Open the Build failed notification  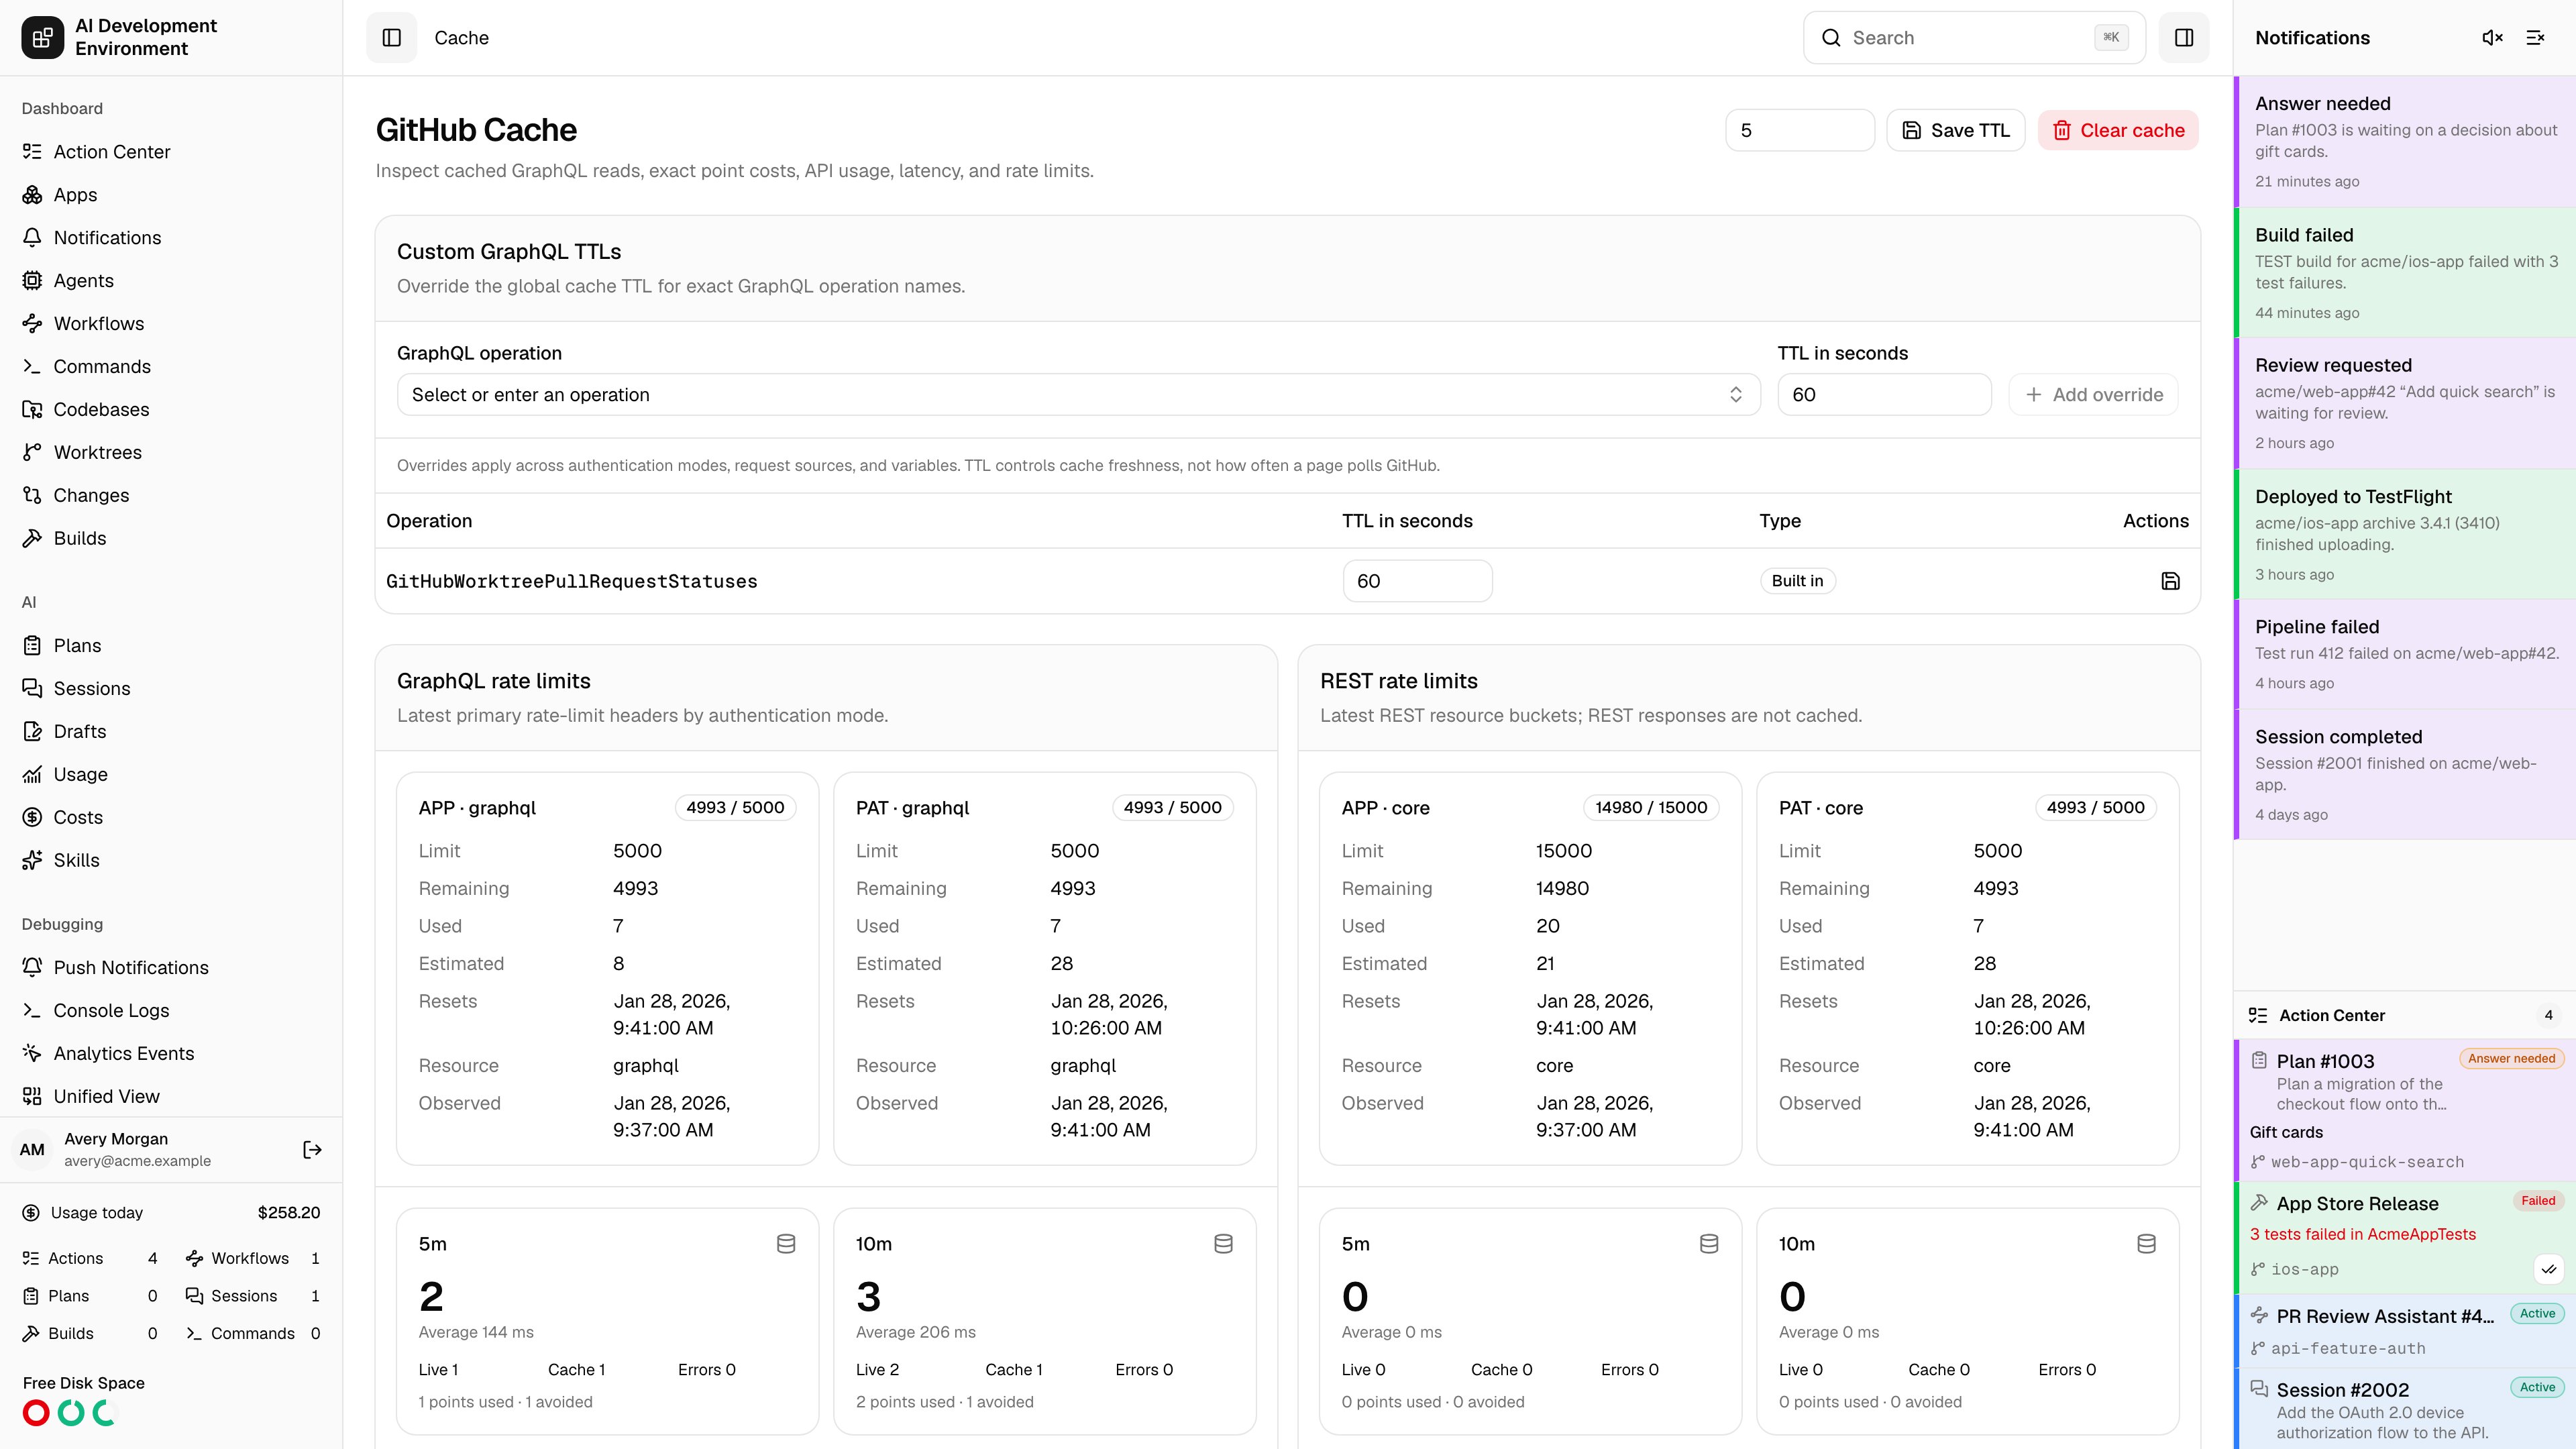[x=2405, y=273]
